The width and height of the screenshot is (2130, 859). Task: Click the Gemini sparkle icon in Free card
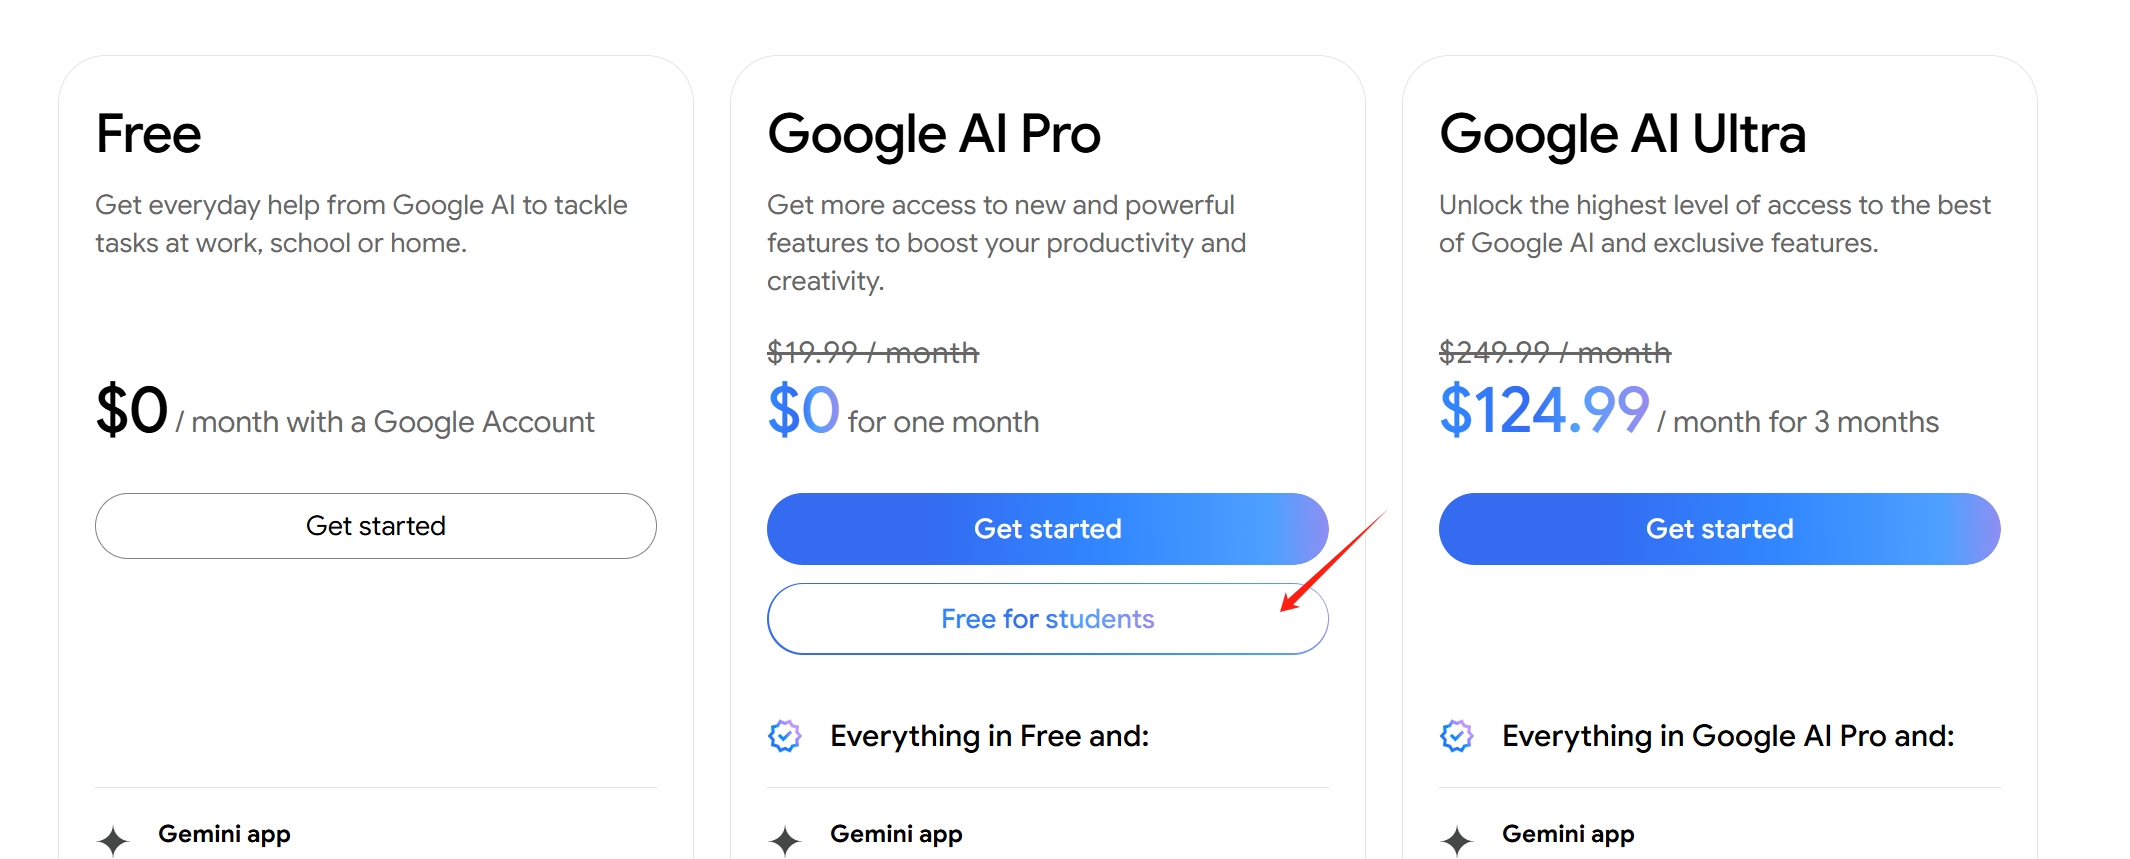coord(114,840)
